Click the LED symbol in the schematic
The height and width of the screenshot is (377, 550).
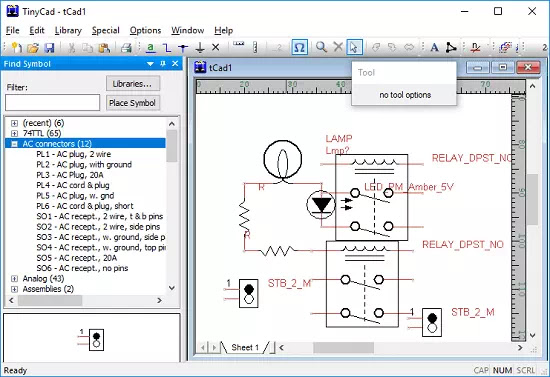[321, 205]
